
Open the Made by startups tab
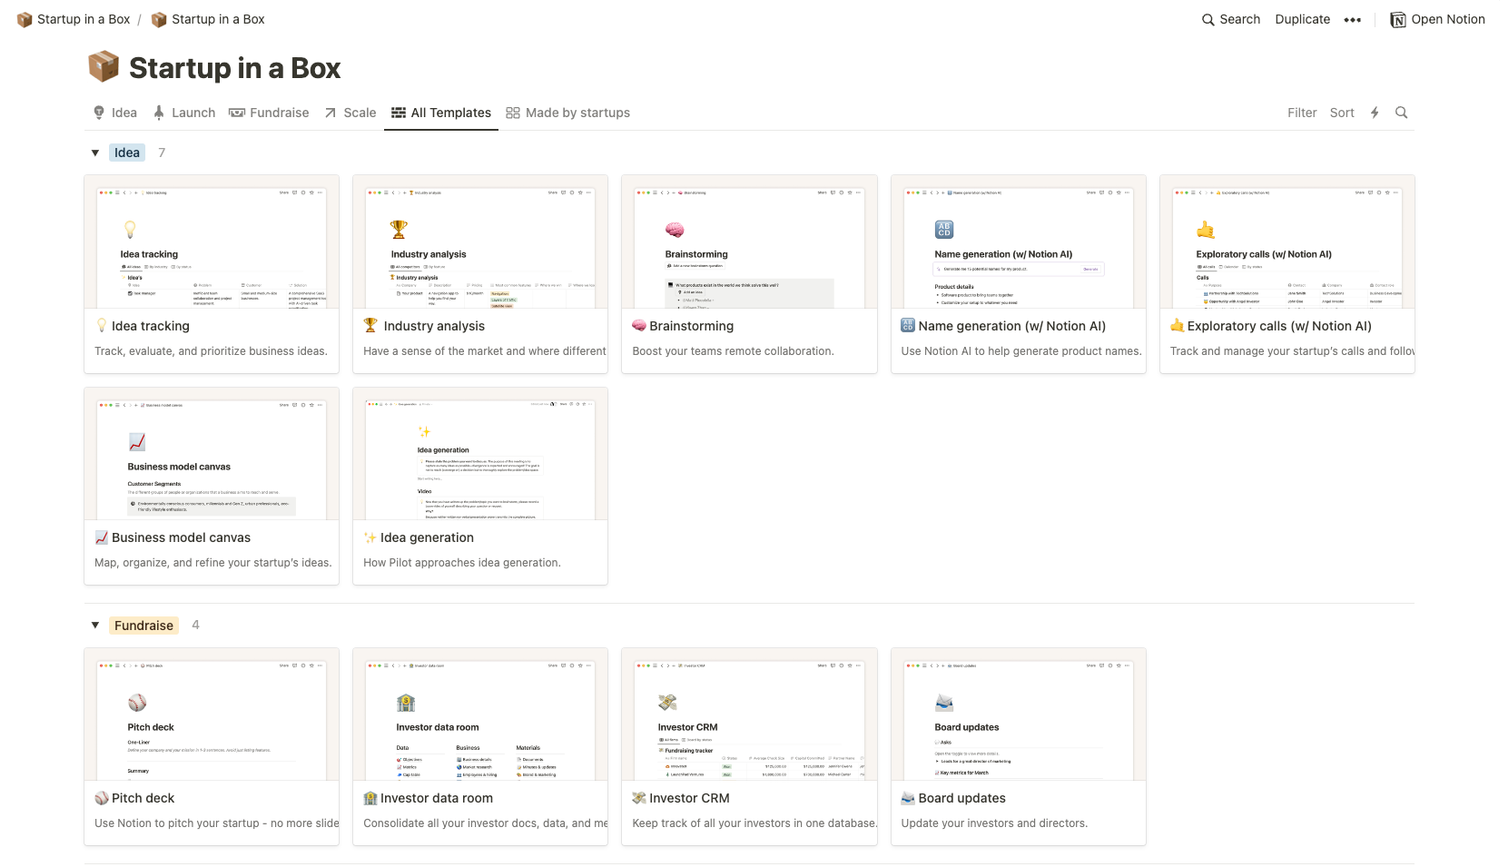568,113
